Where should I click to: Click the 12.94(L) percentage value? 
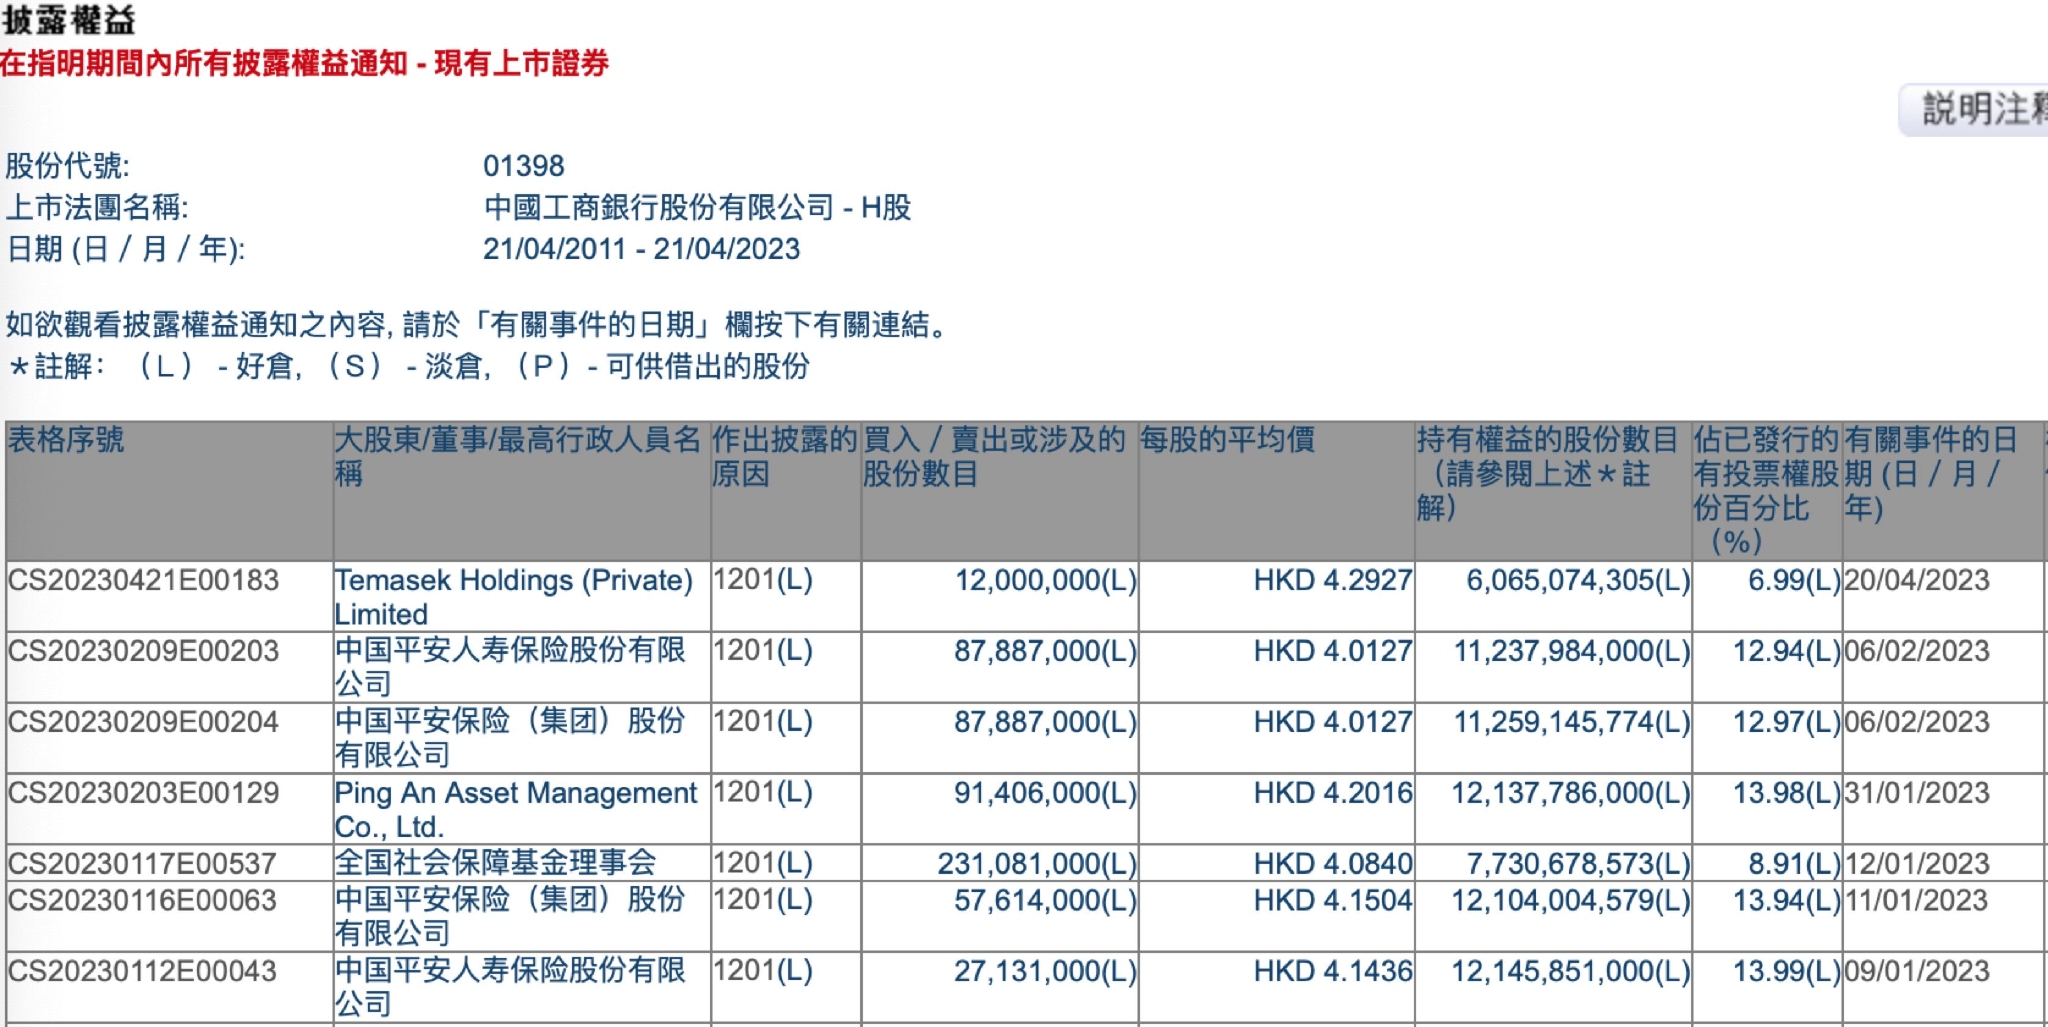tap(1787, 651)
